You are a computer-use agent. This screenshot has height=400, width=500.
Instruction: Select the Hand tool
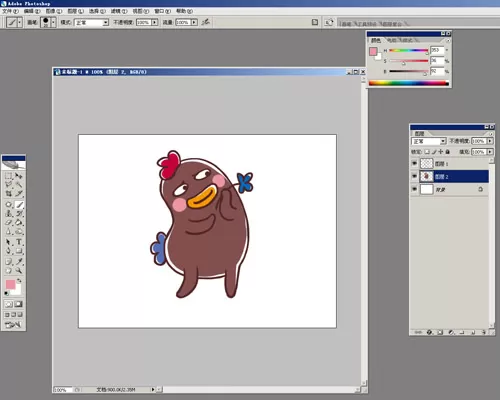(x=9, y=271)
